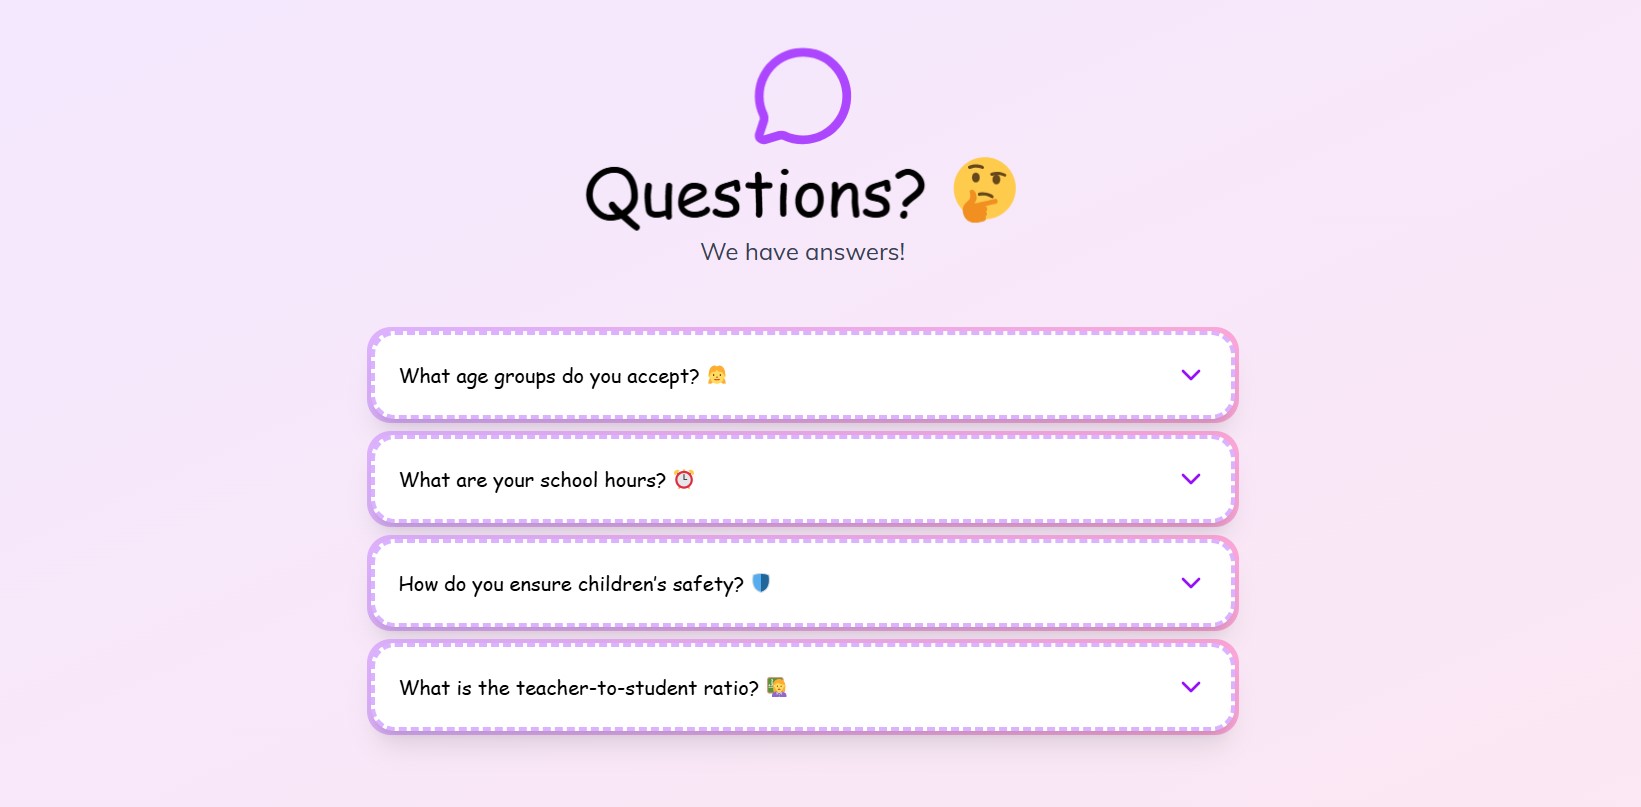1641x807 pixels.
Task: Click the We have answers! subtitle
Action: [x=802, y=252]
